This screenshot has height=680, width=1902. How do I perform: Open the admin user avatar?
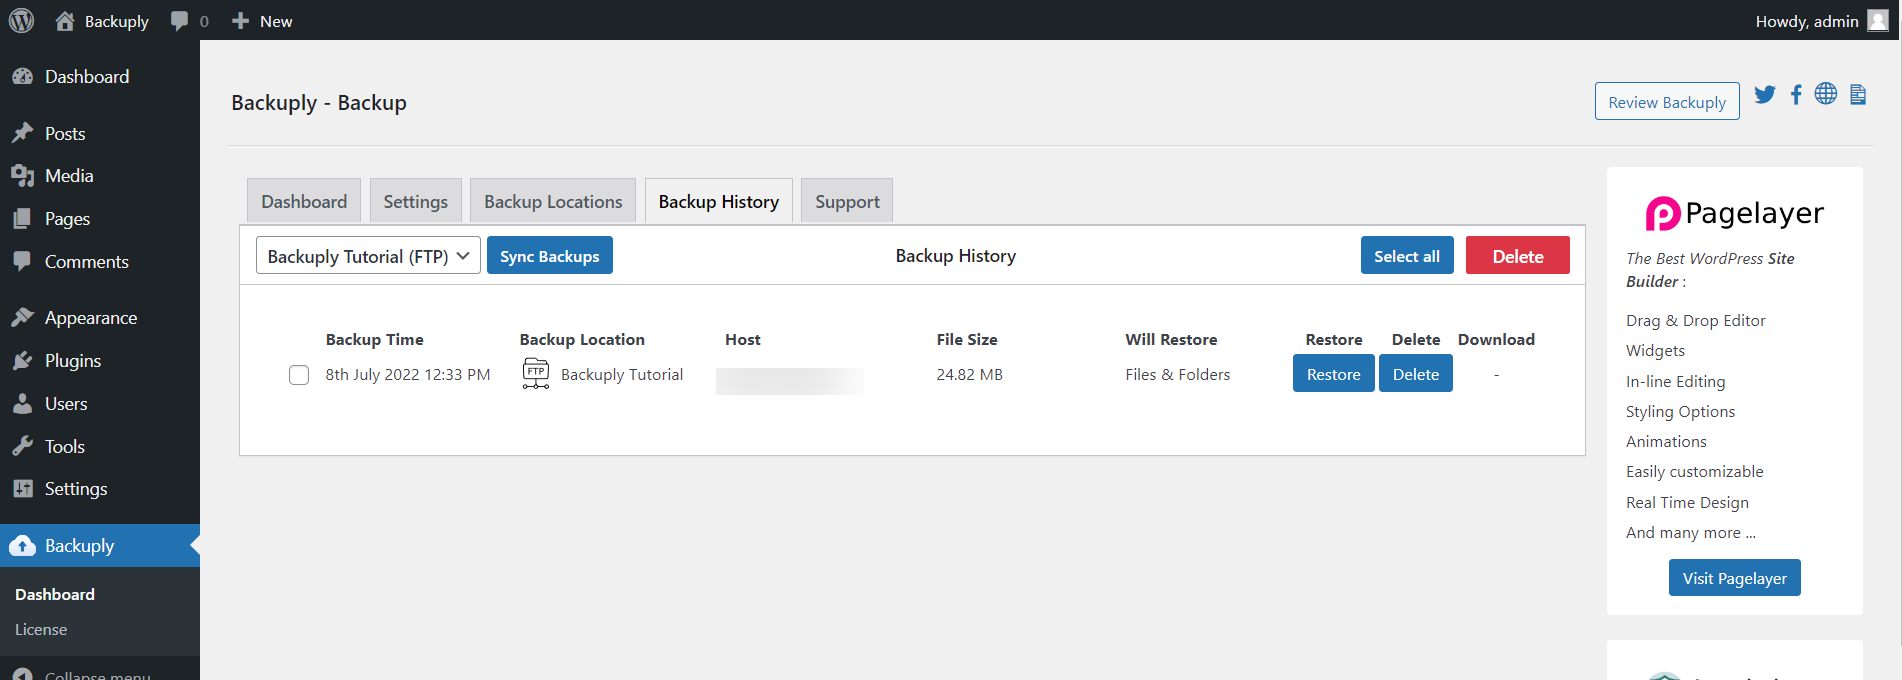[1877, 21]
